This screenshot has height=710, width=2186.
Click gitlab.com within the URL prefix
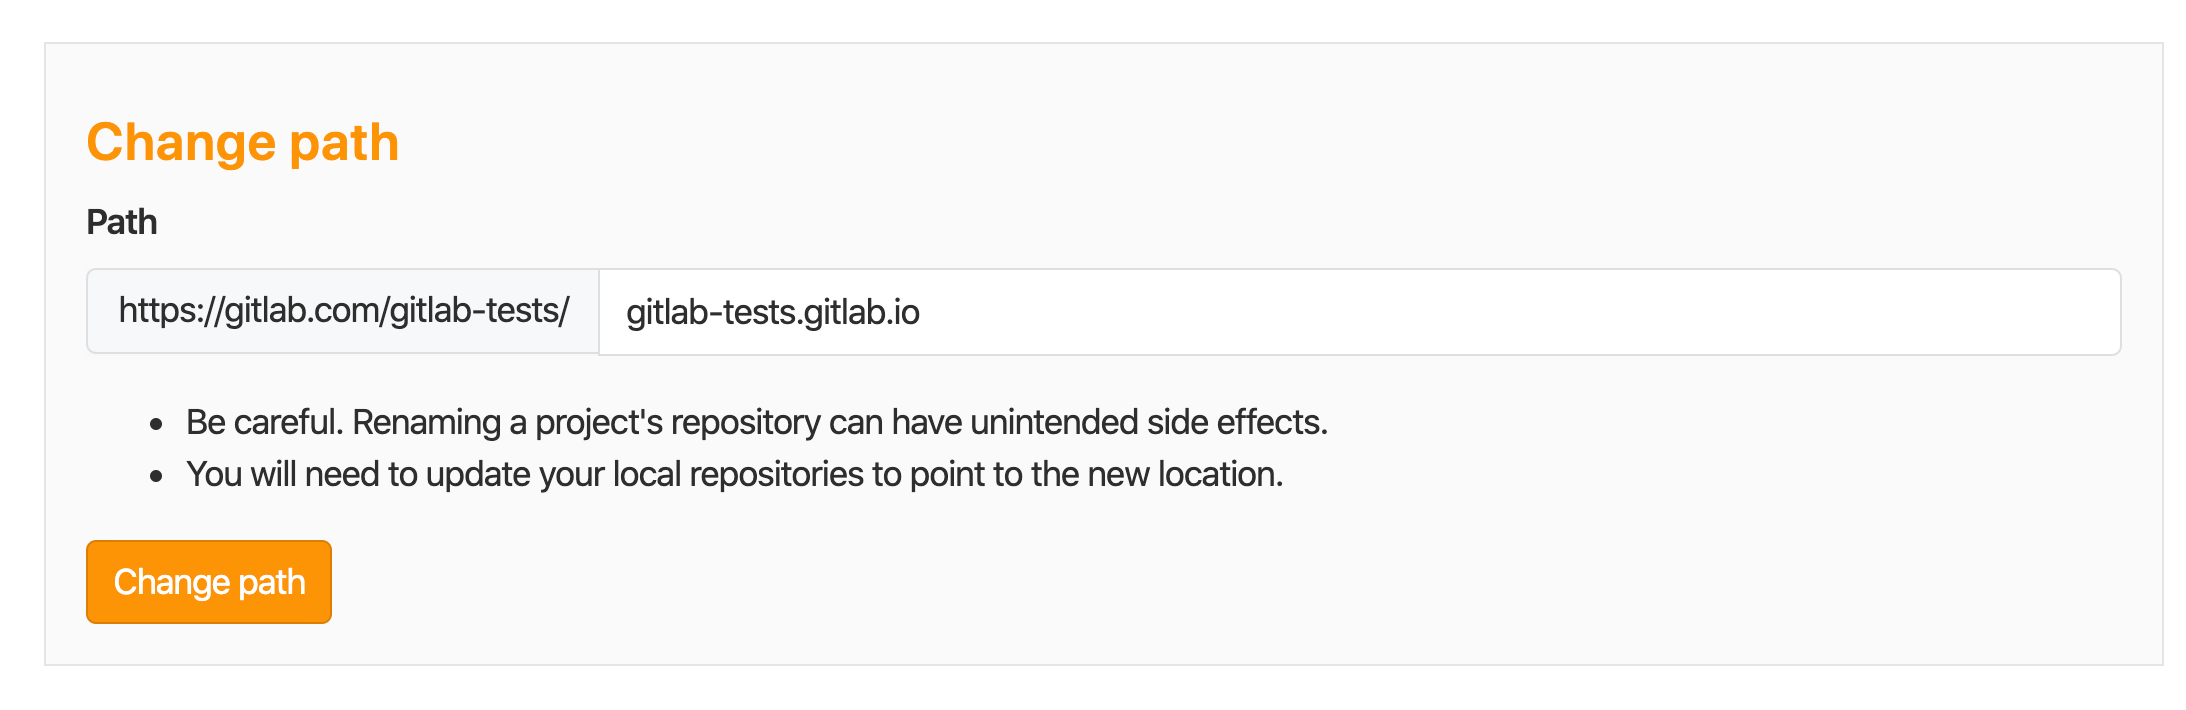tap(302, 311)
